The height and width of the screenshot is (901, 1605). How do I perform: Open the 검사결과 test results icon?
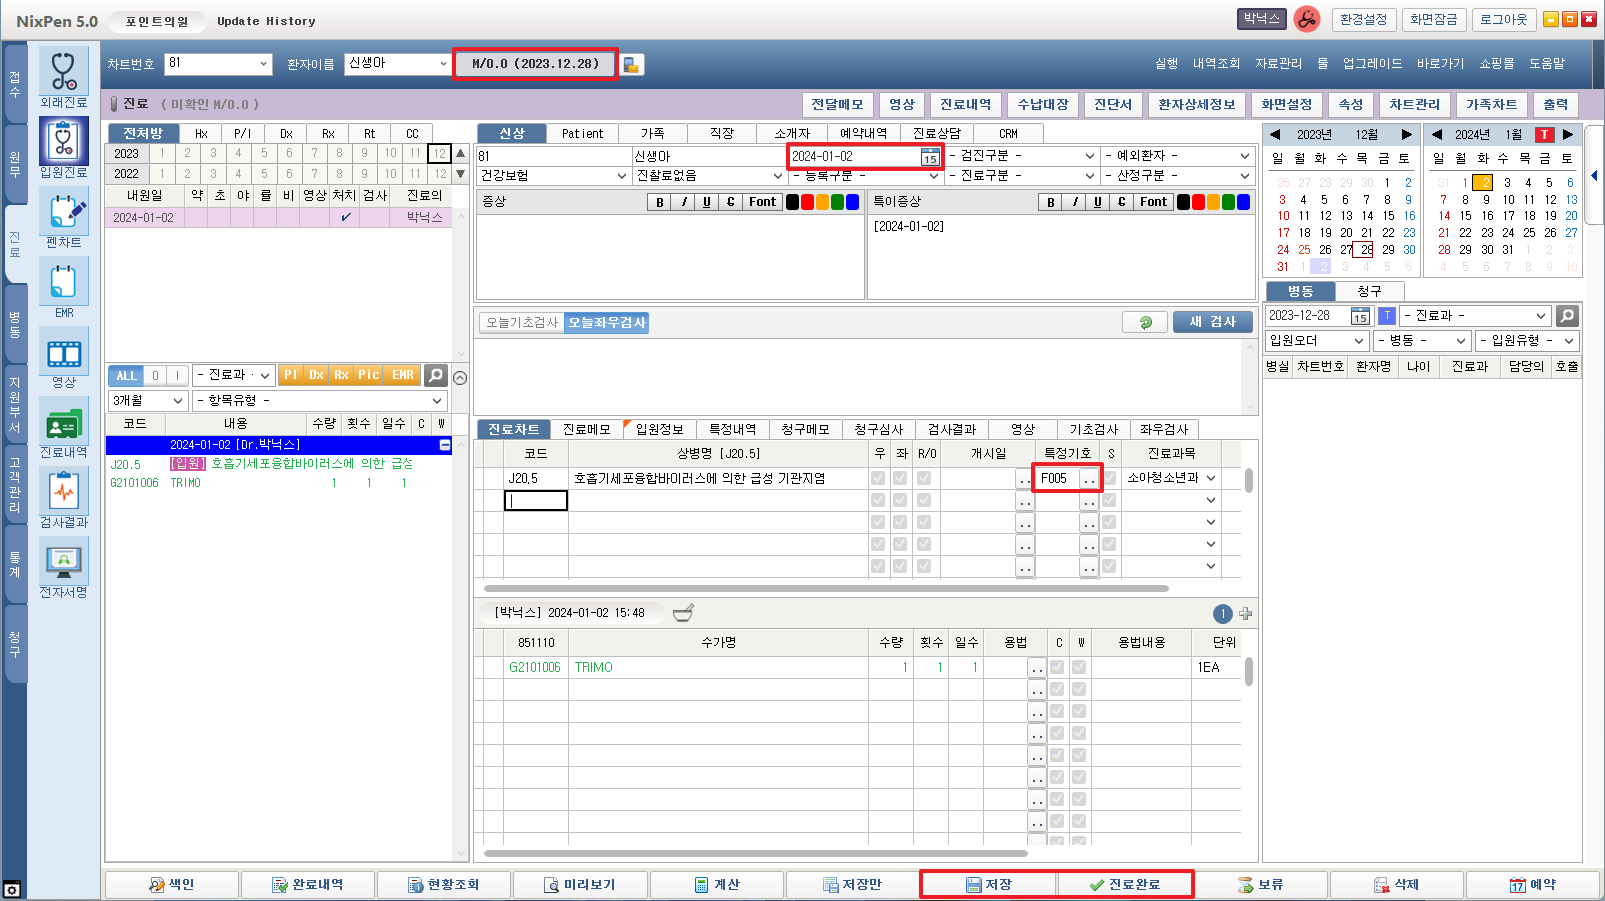click(x=63, y=493)
